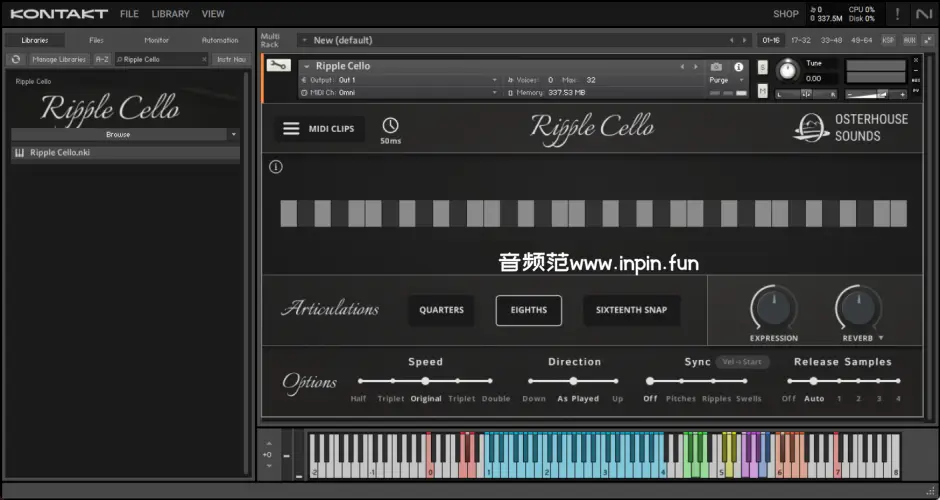Open the LIBRARY menu
This screenshot has width=940, height=500.
[x=170, y=14]
